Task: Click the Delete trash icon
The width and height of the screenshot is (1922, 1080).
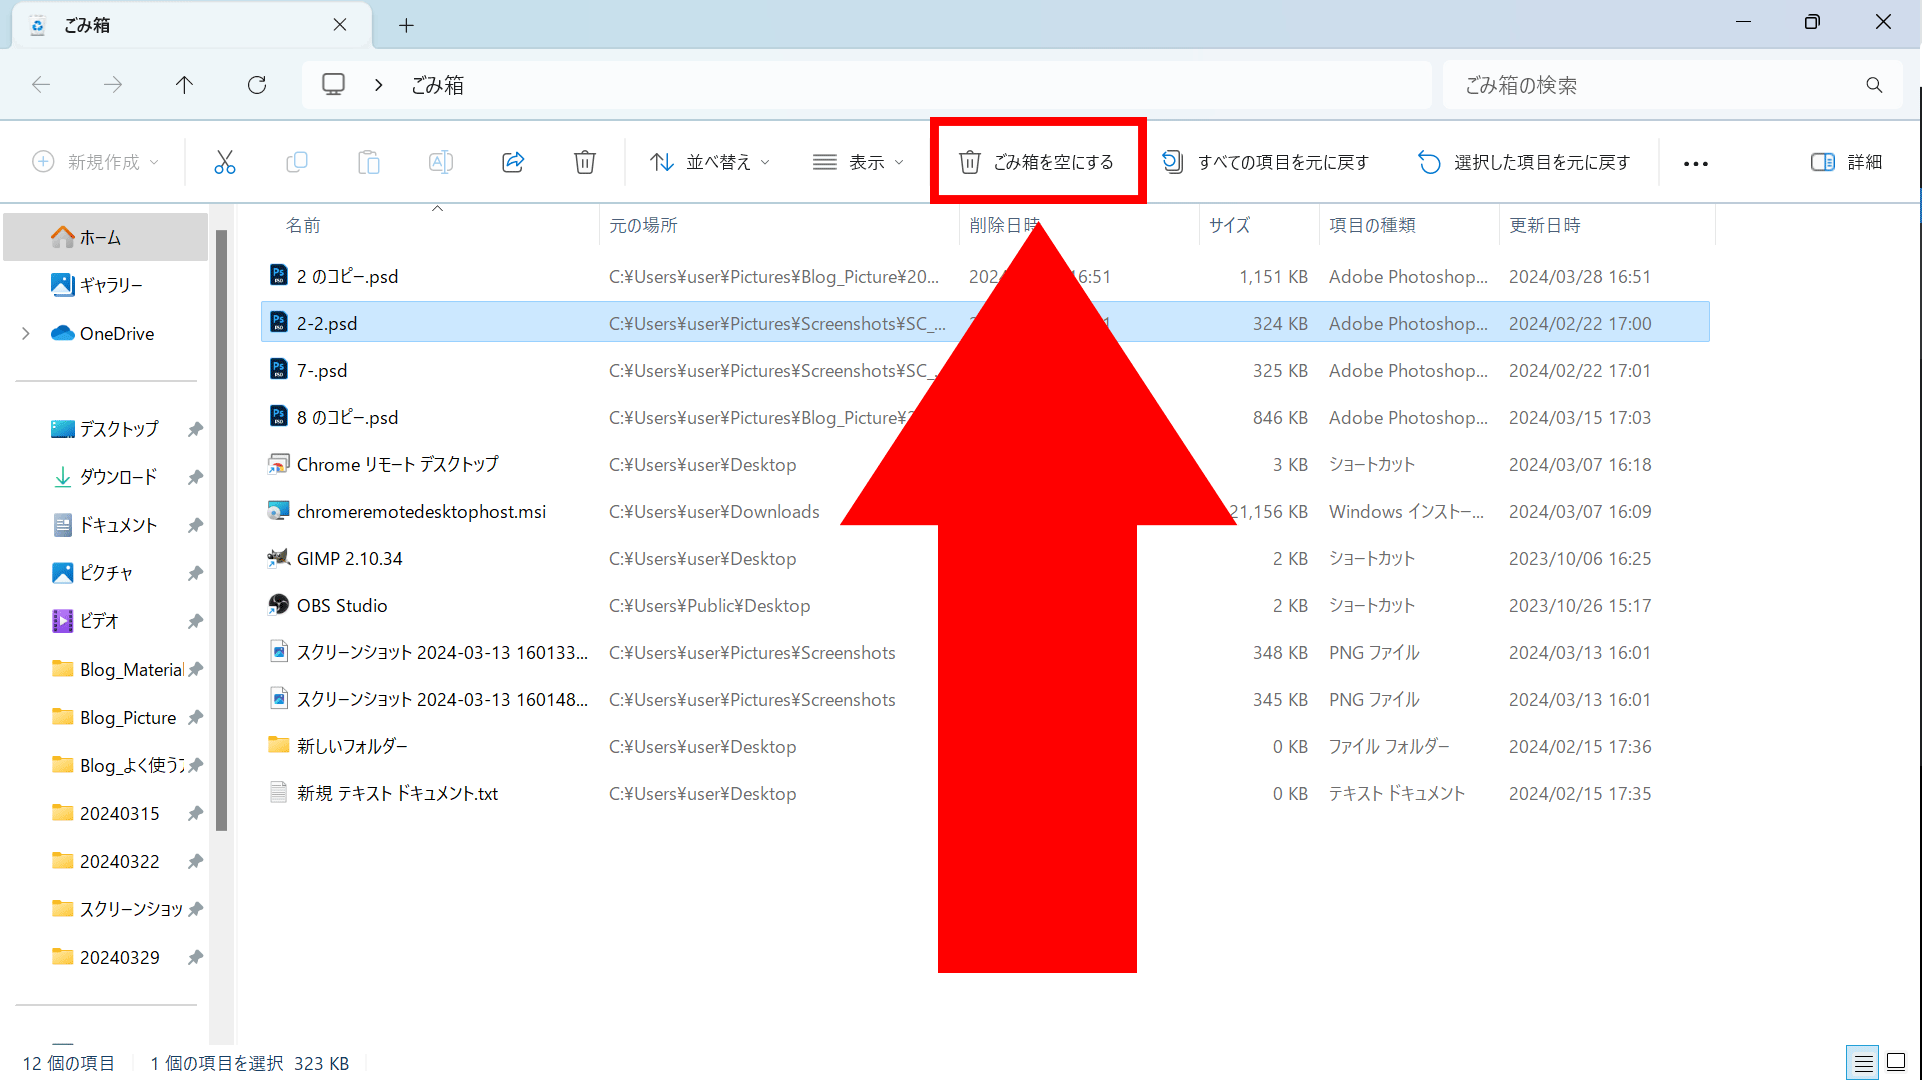Action: click(585, 162)
